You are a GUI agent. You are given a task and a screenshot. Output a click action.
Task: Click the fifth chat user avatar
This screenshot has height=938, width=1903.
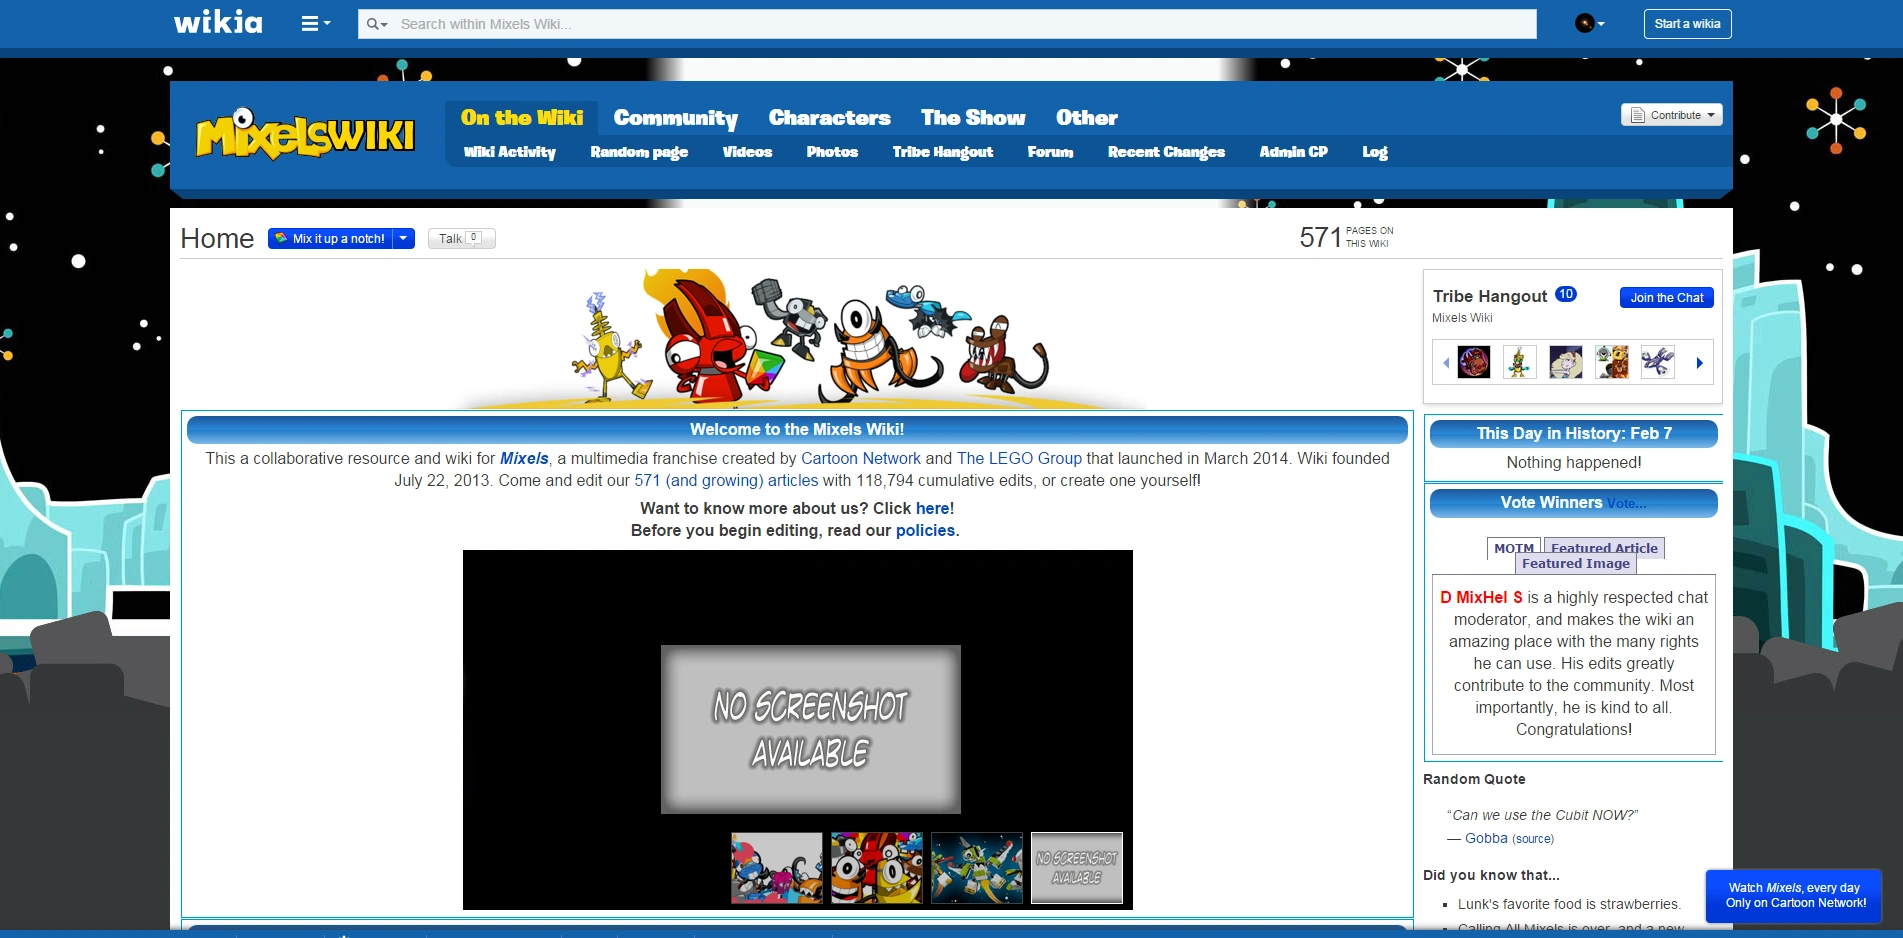1658,362
